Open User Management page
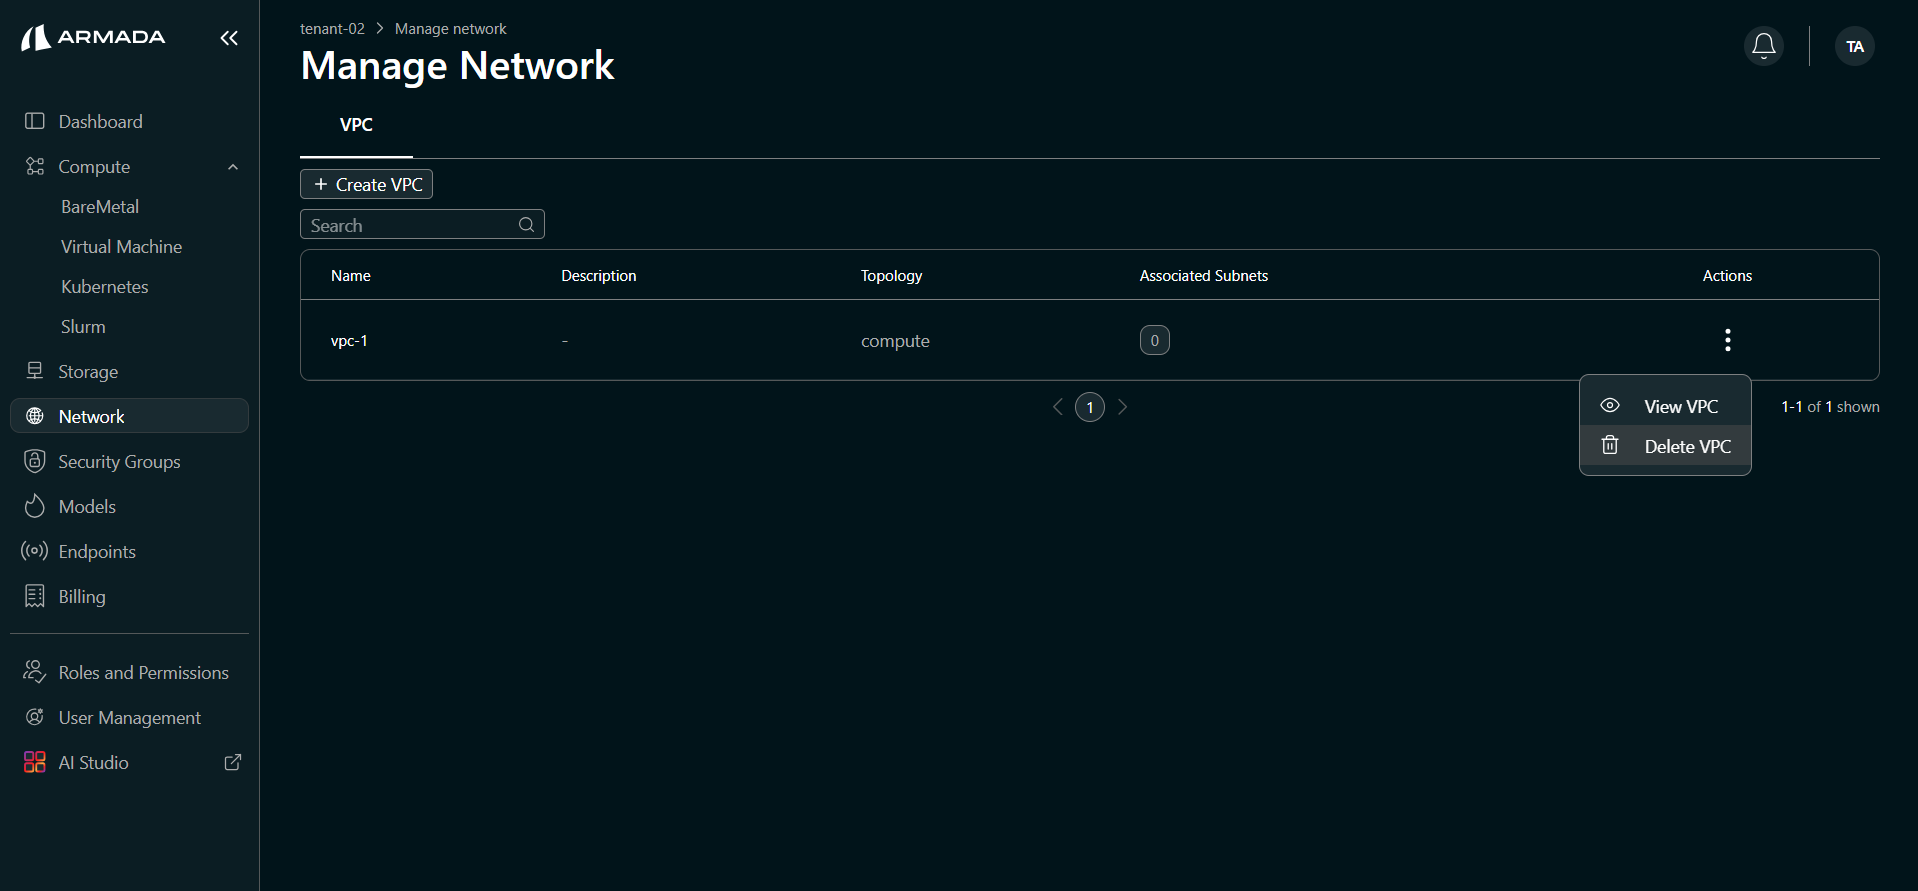This screenshot has width=1918, height=891. tap(129, 717)
